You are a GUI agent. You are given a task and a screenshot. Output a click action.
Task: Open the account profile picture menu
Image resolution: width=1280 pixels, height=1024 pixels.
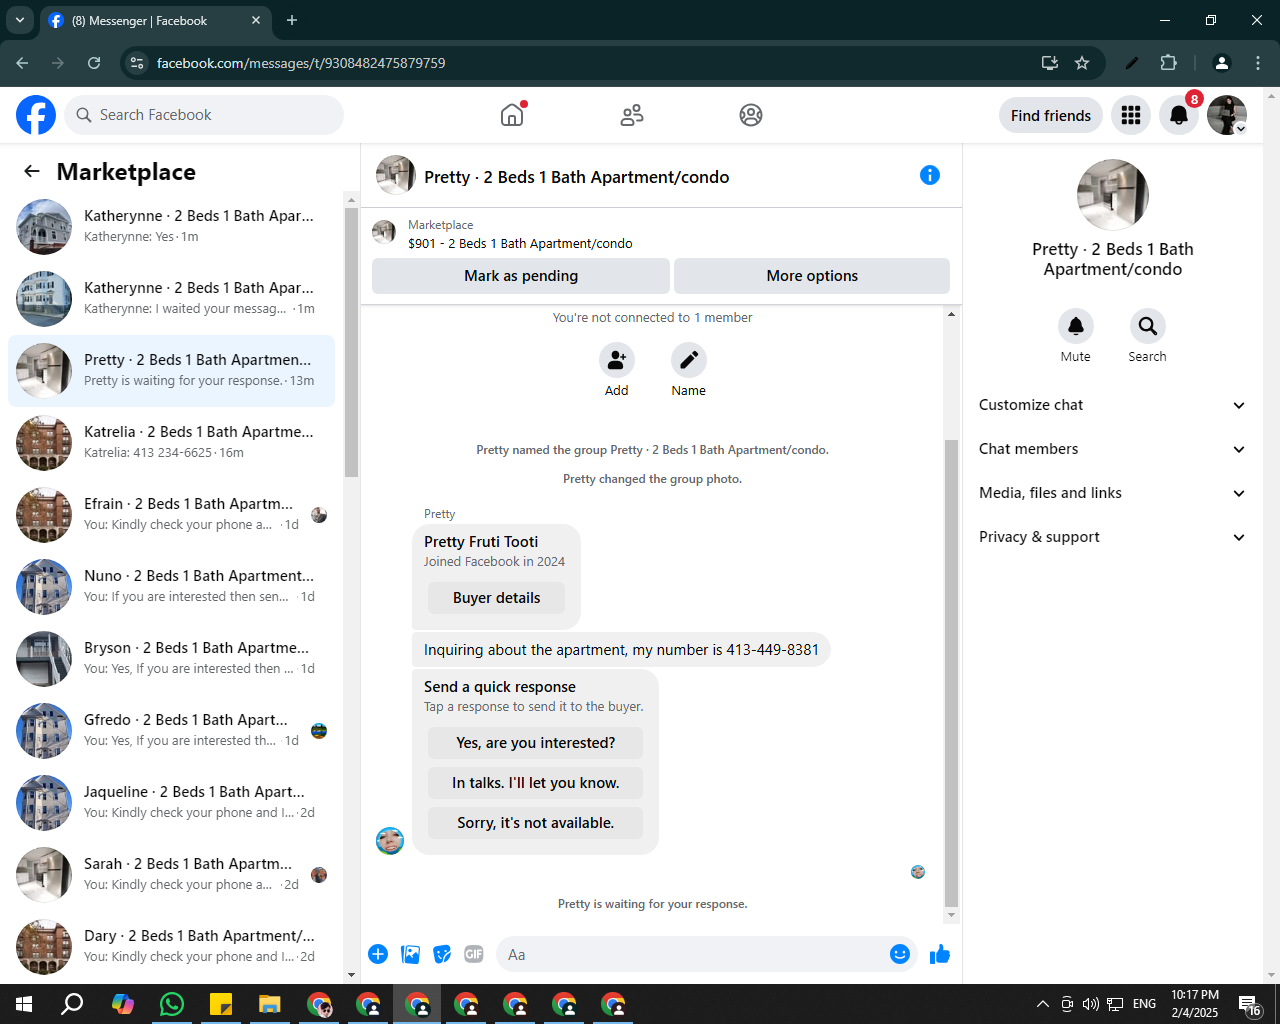coord(1227,115)
